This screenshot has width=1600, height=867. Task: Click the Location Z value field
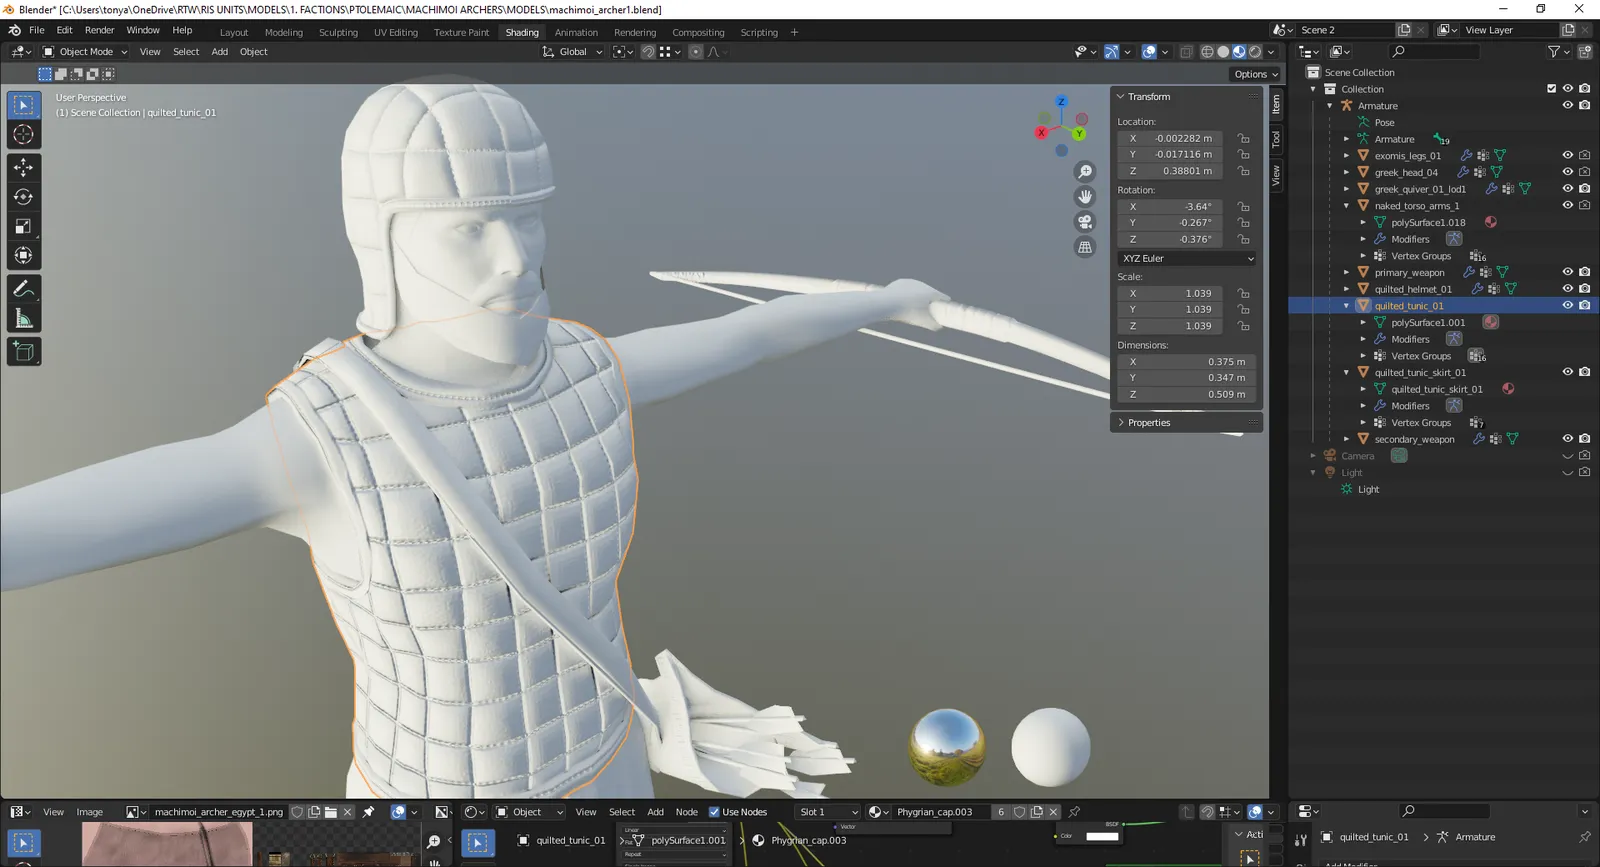(1172, 171)
